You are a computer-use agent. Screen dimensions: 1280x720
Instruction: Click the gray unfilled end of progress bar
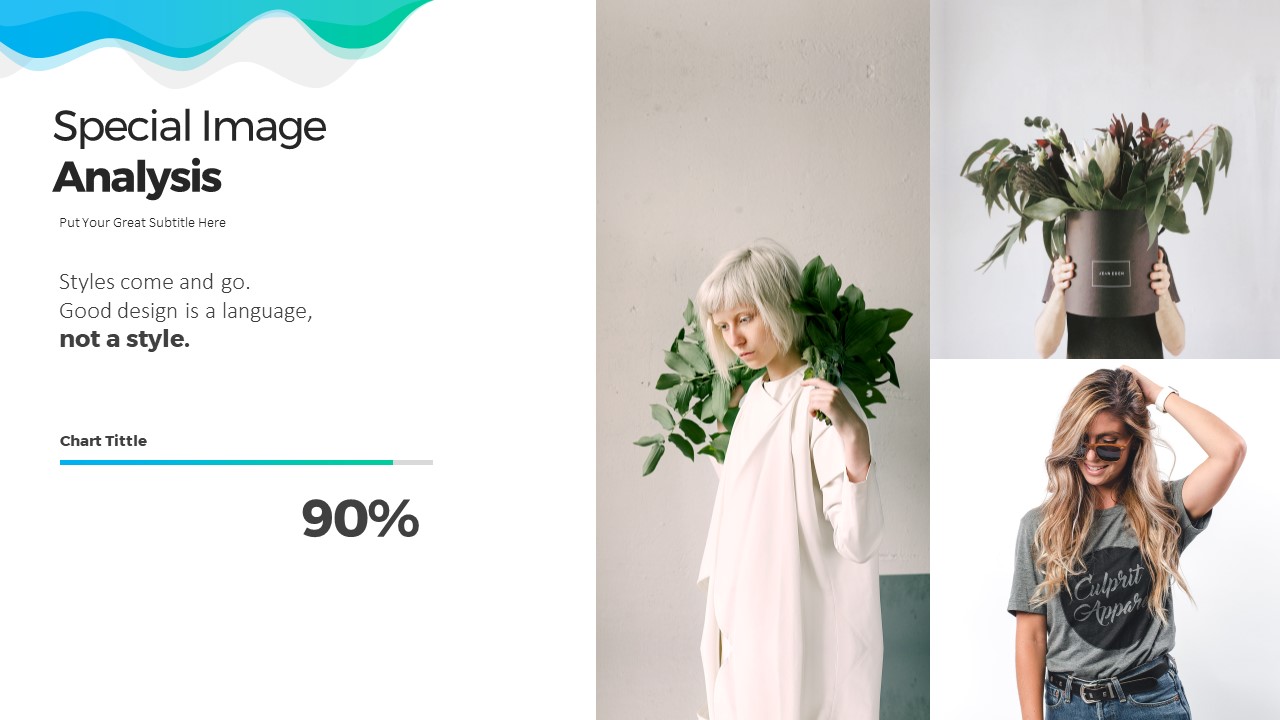[413, 462]
